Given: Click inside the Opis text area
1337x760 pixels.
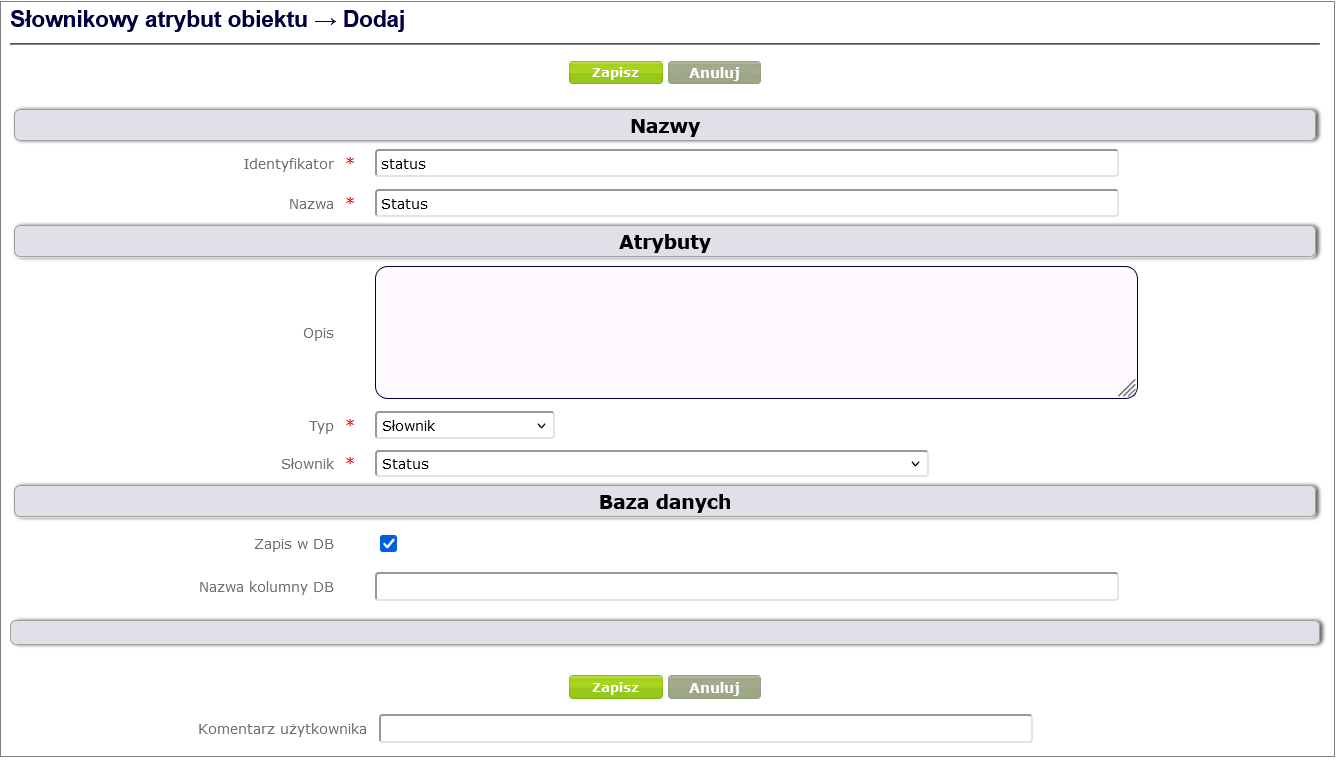Looking at the screenshot, I should 755,333.
